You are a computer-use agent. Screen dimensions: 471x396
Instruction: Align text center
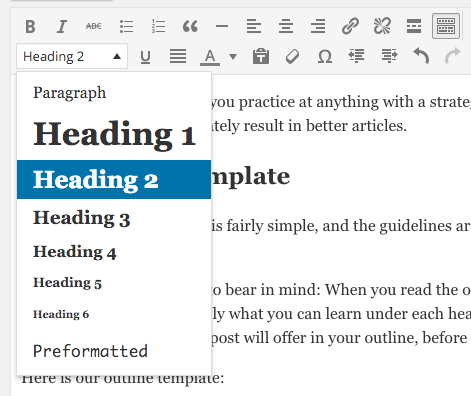point(286,26)
